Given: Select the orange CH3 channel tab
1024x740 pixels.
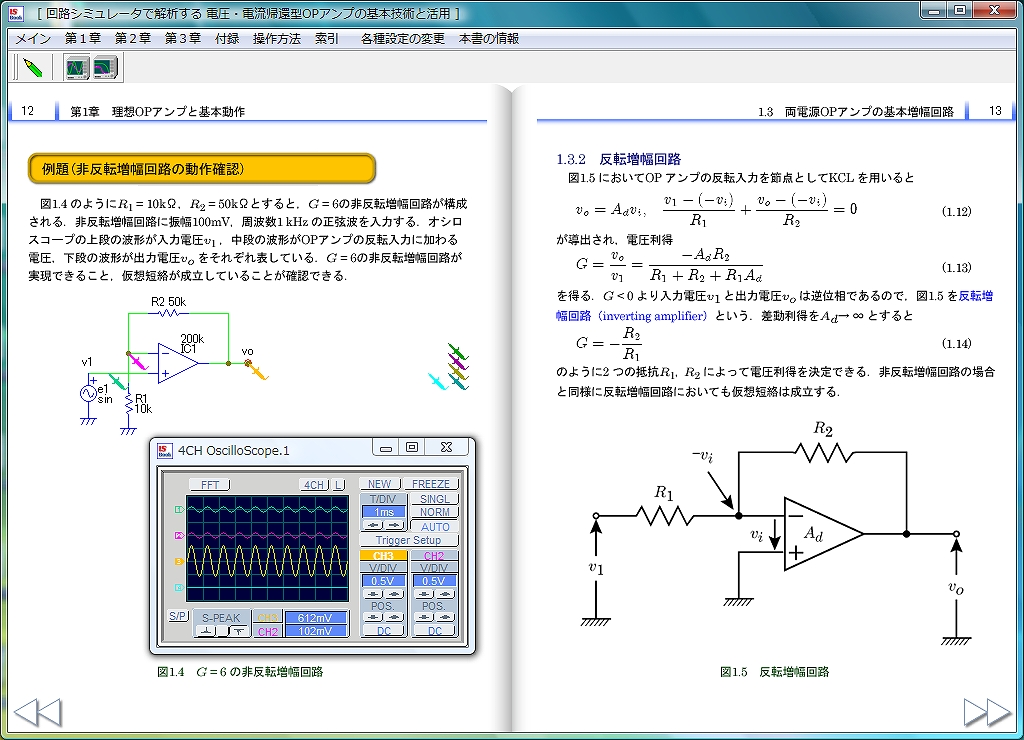Looking at the screenshot, I should point(383,555).
